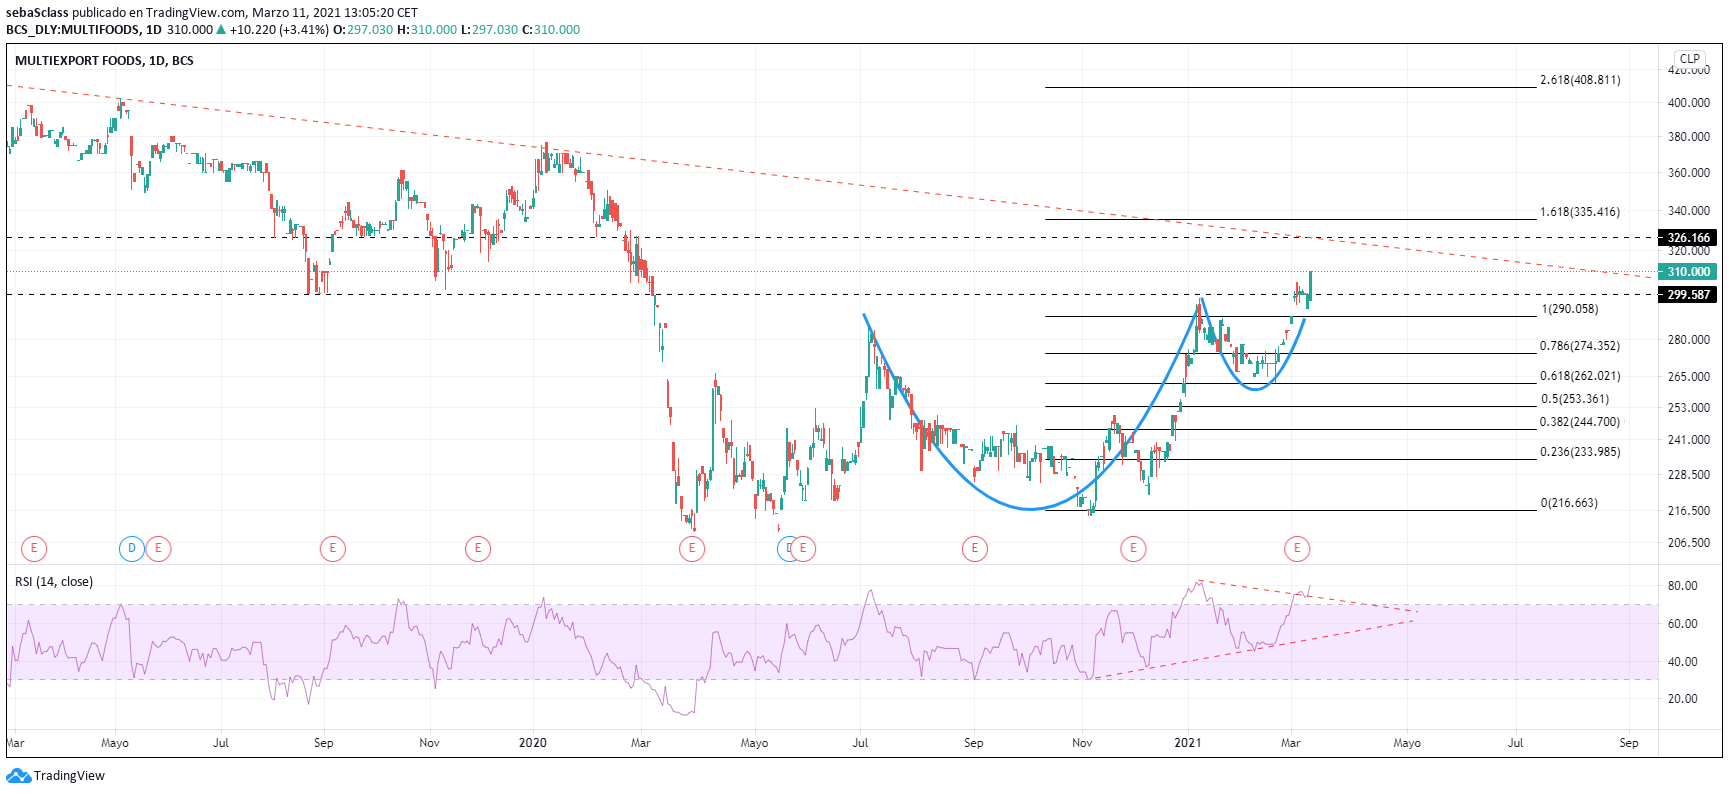
Task: Click the Fibonacci 0(216.663) label
Action: 1569,503
